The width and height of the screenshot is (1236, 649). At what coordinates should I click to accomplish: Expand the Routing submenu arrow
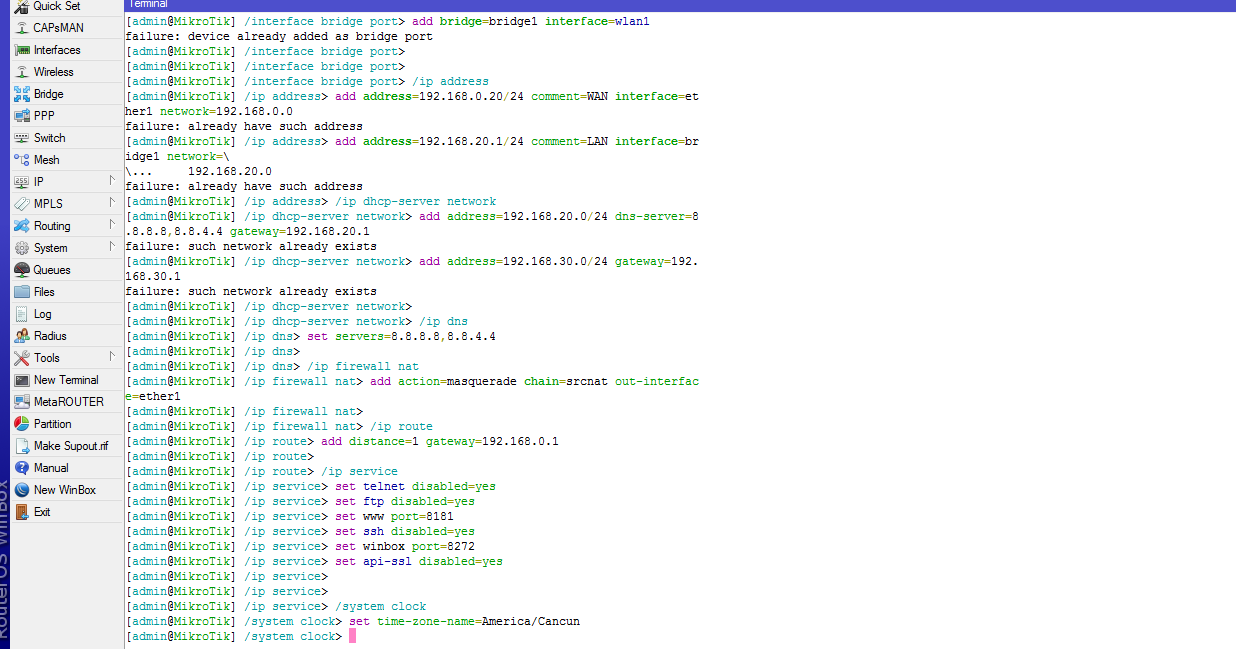click(x=112, y=225)
